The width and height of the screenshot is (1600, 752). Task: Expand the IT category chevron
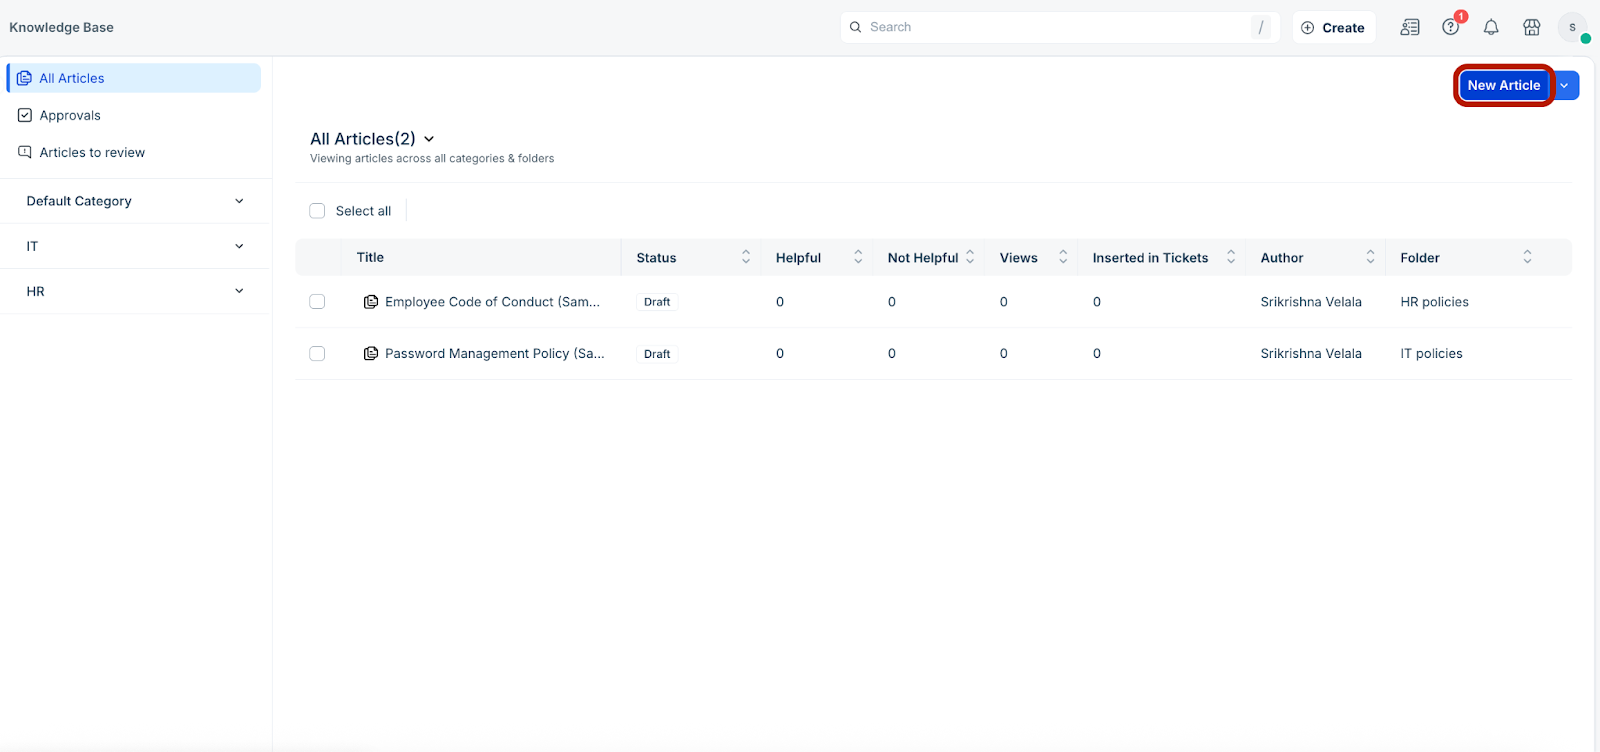(x=239, y=246)
